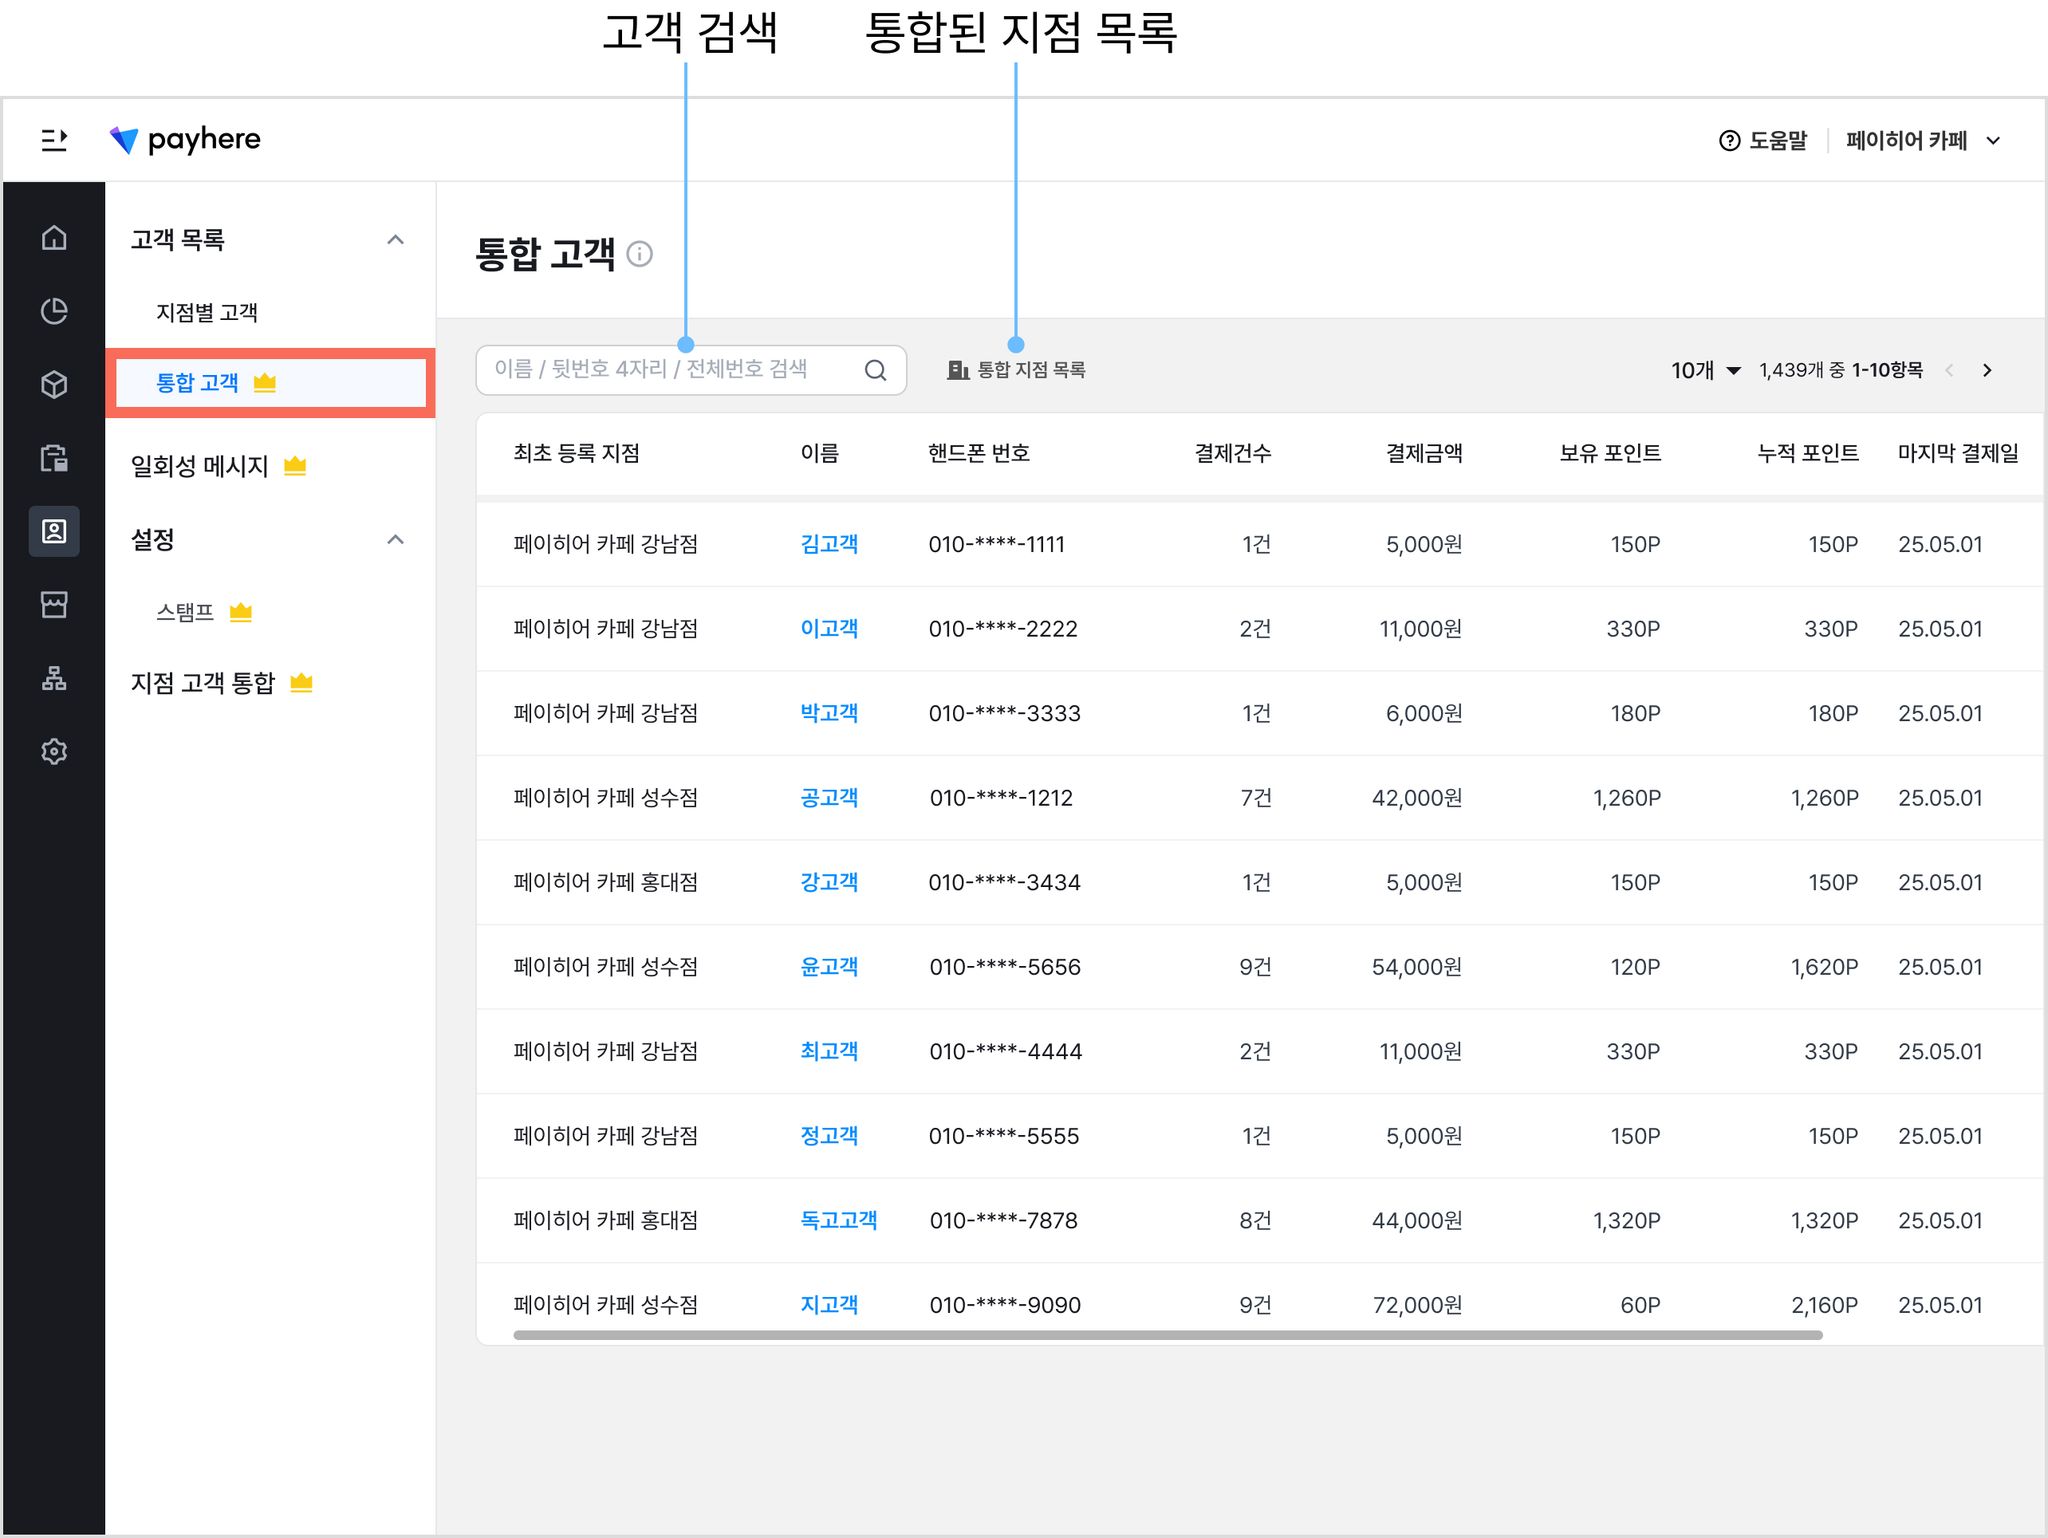The width and height of the screenshot is (2048, 1538).
Task: Open customer 공고객 details
Action: click(x=829, y=798)
